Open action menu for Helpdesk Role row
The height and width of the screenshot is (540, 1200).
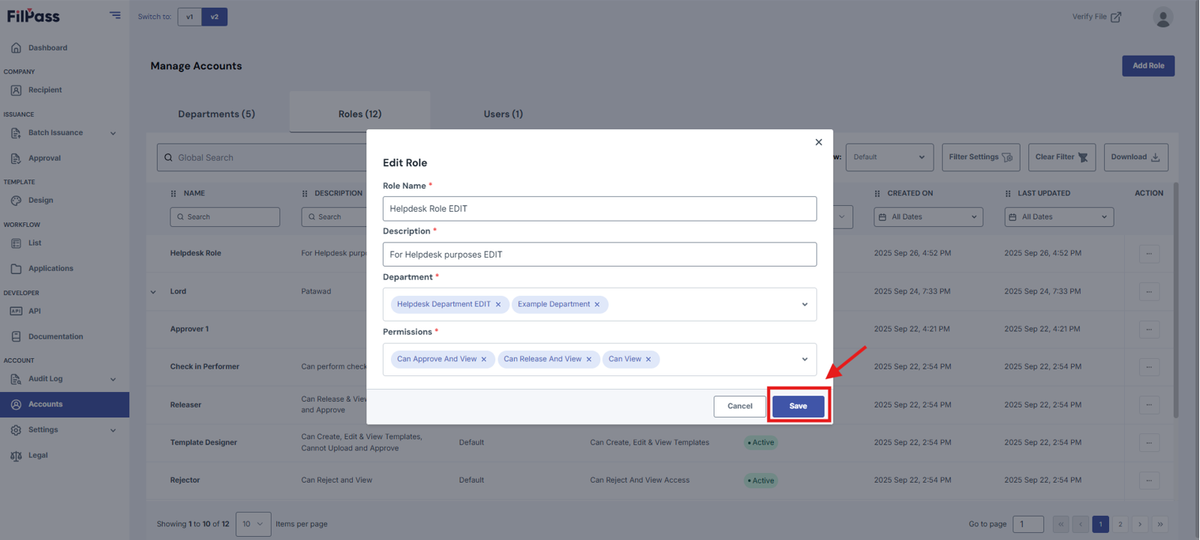point(1149,253)
